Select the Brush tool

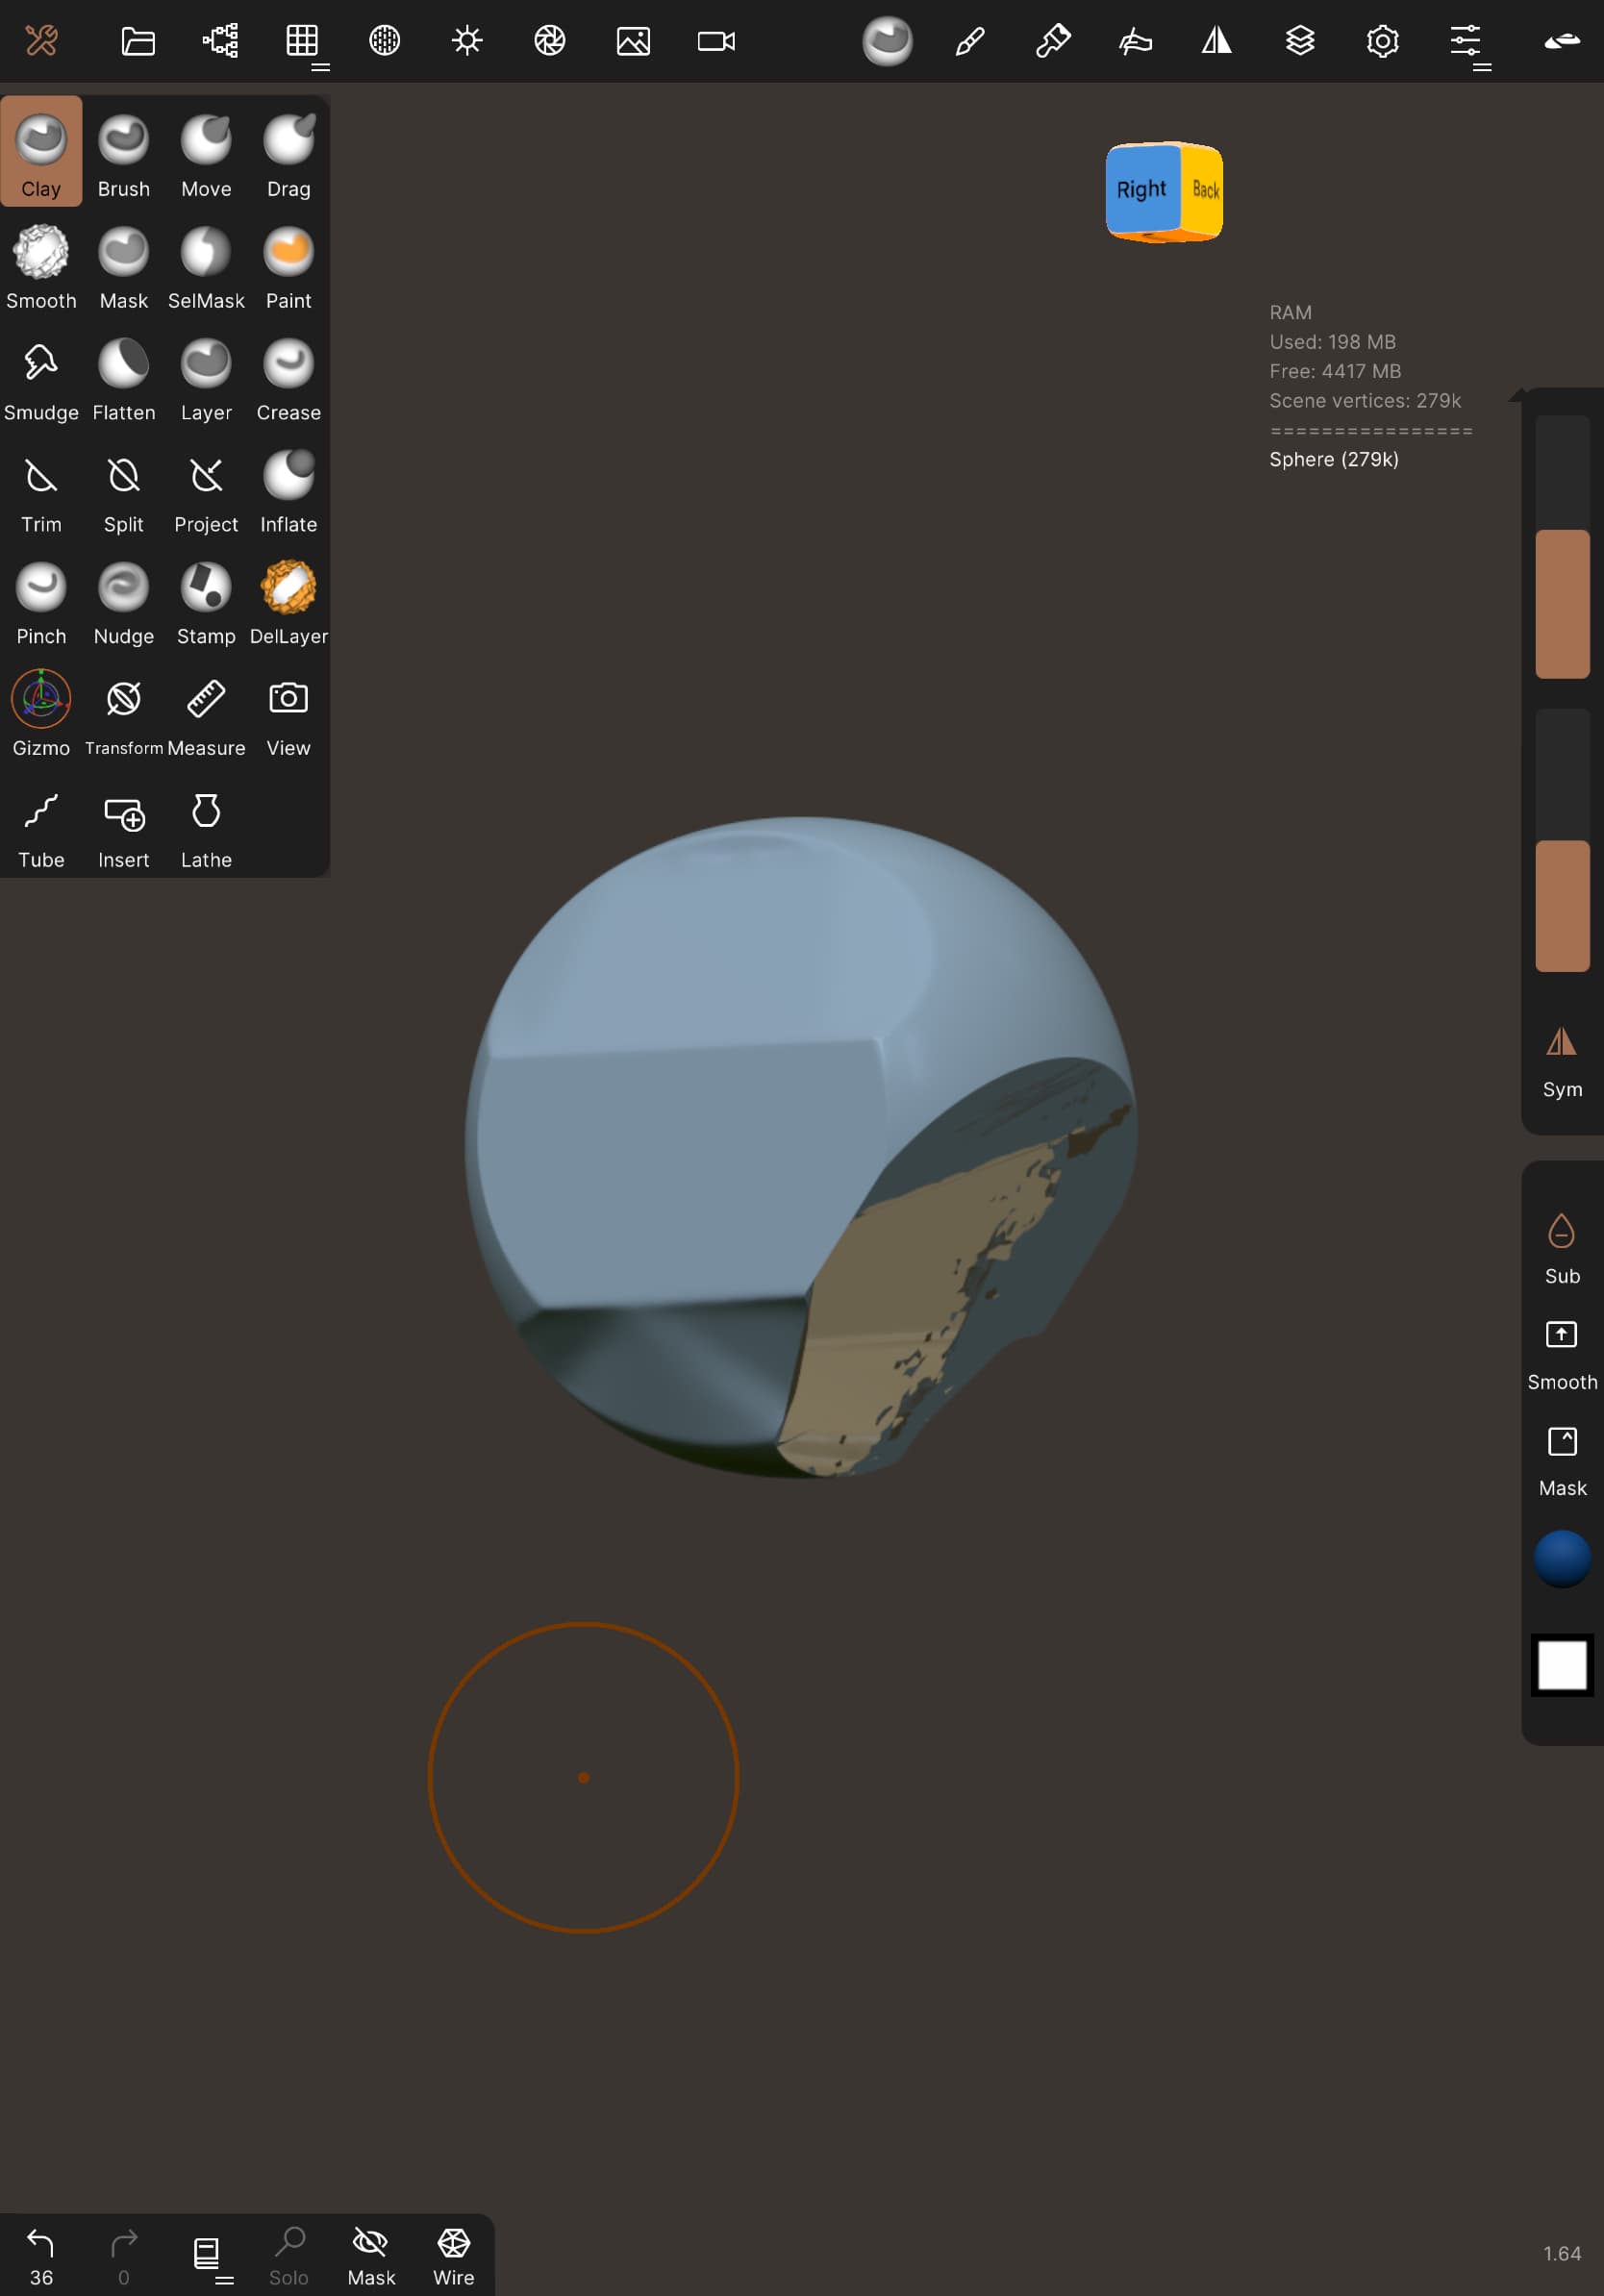click(124, 152)
